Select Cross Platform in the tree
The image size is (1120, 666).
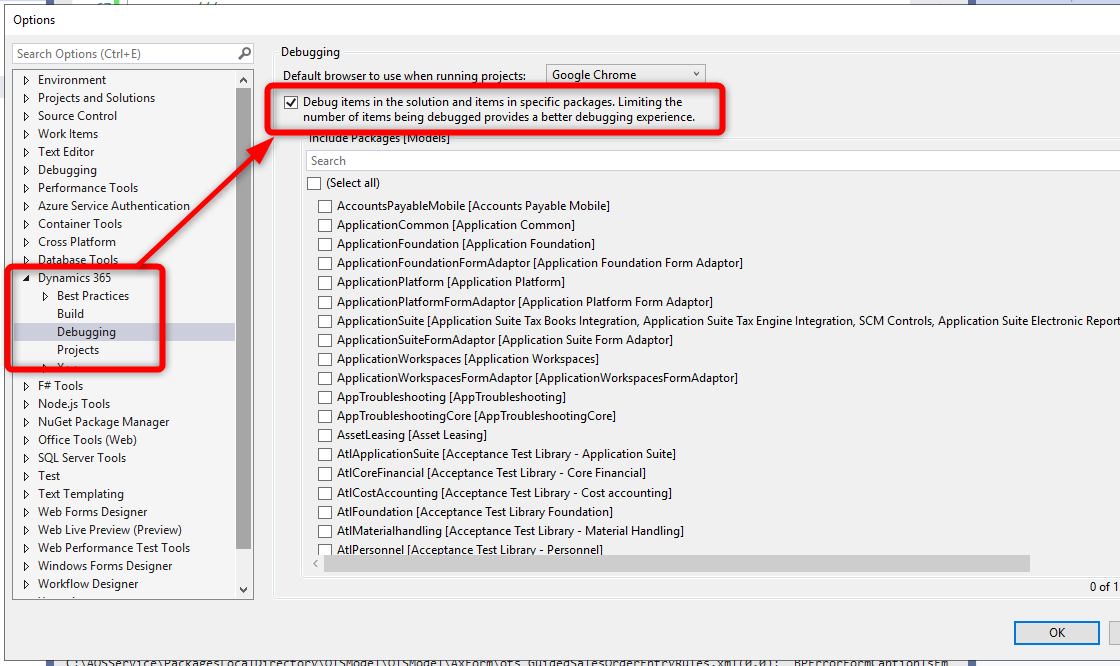[76, 242]
